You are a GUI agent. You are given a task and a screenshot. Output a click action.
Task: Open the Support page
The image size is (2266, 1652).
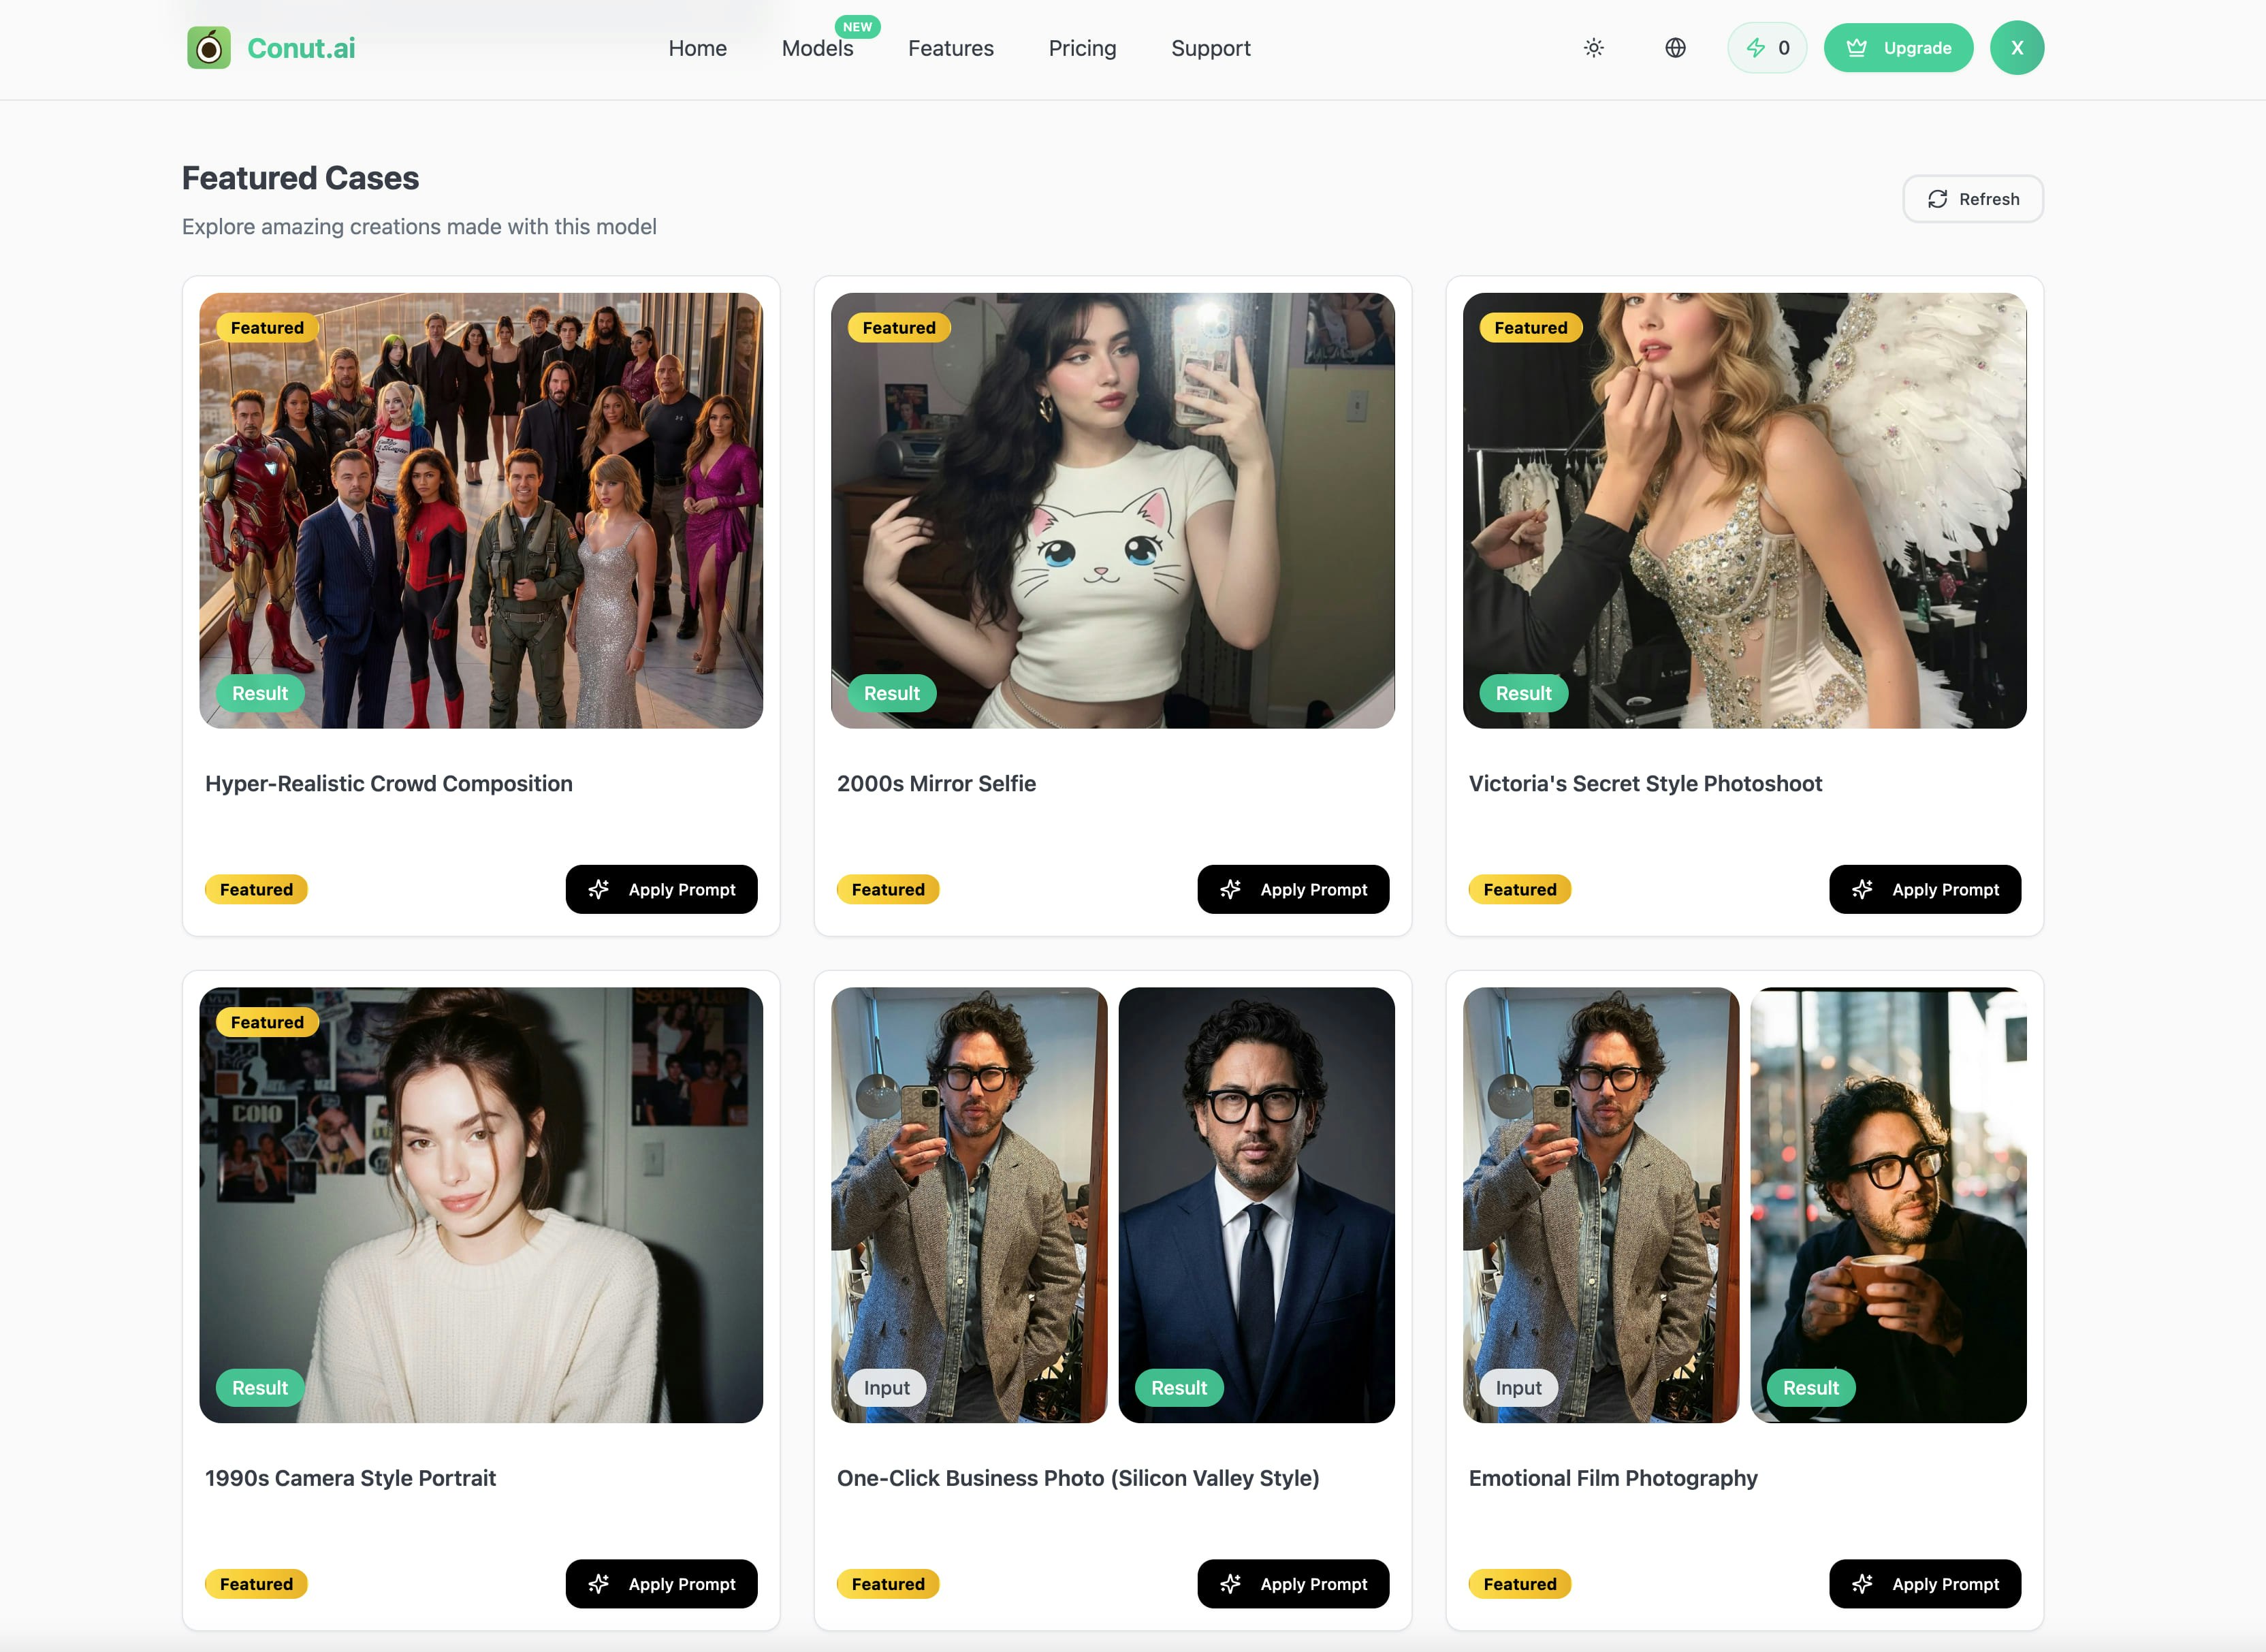pyautogui.click(x=1210, y=48)
